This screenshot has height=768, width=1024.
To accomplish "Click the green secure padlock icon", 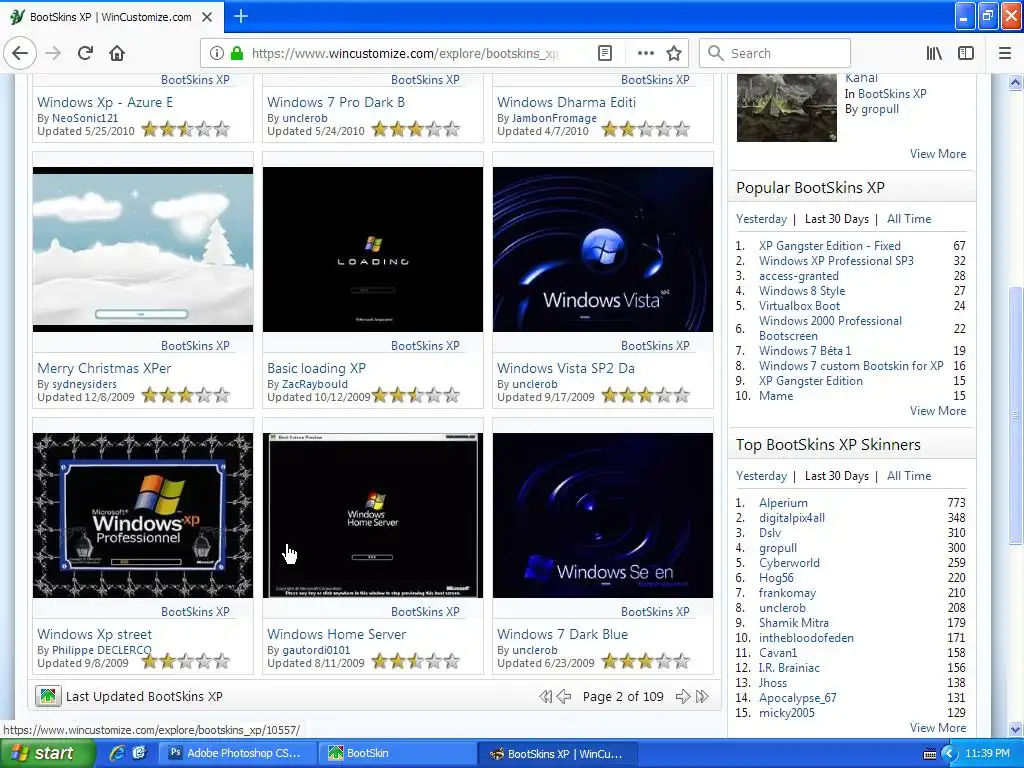I will point(237,53).
